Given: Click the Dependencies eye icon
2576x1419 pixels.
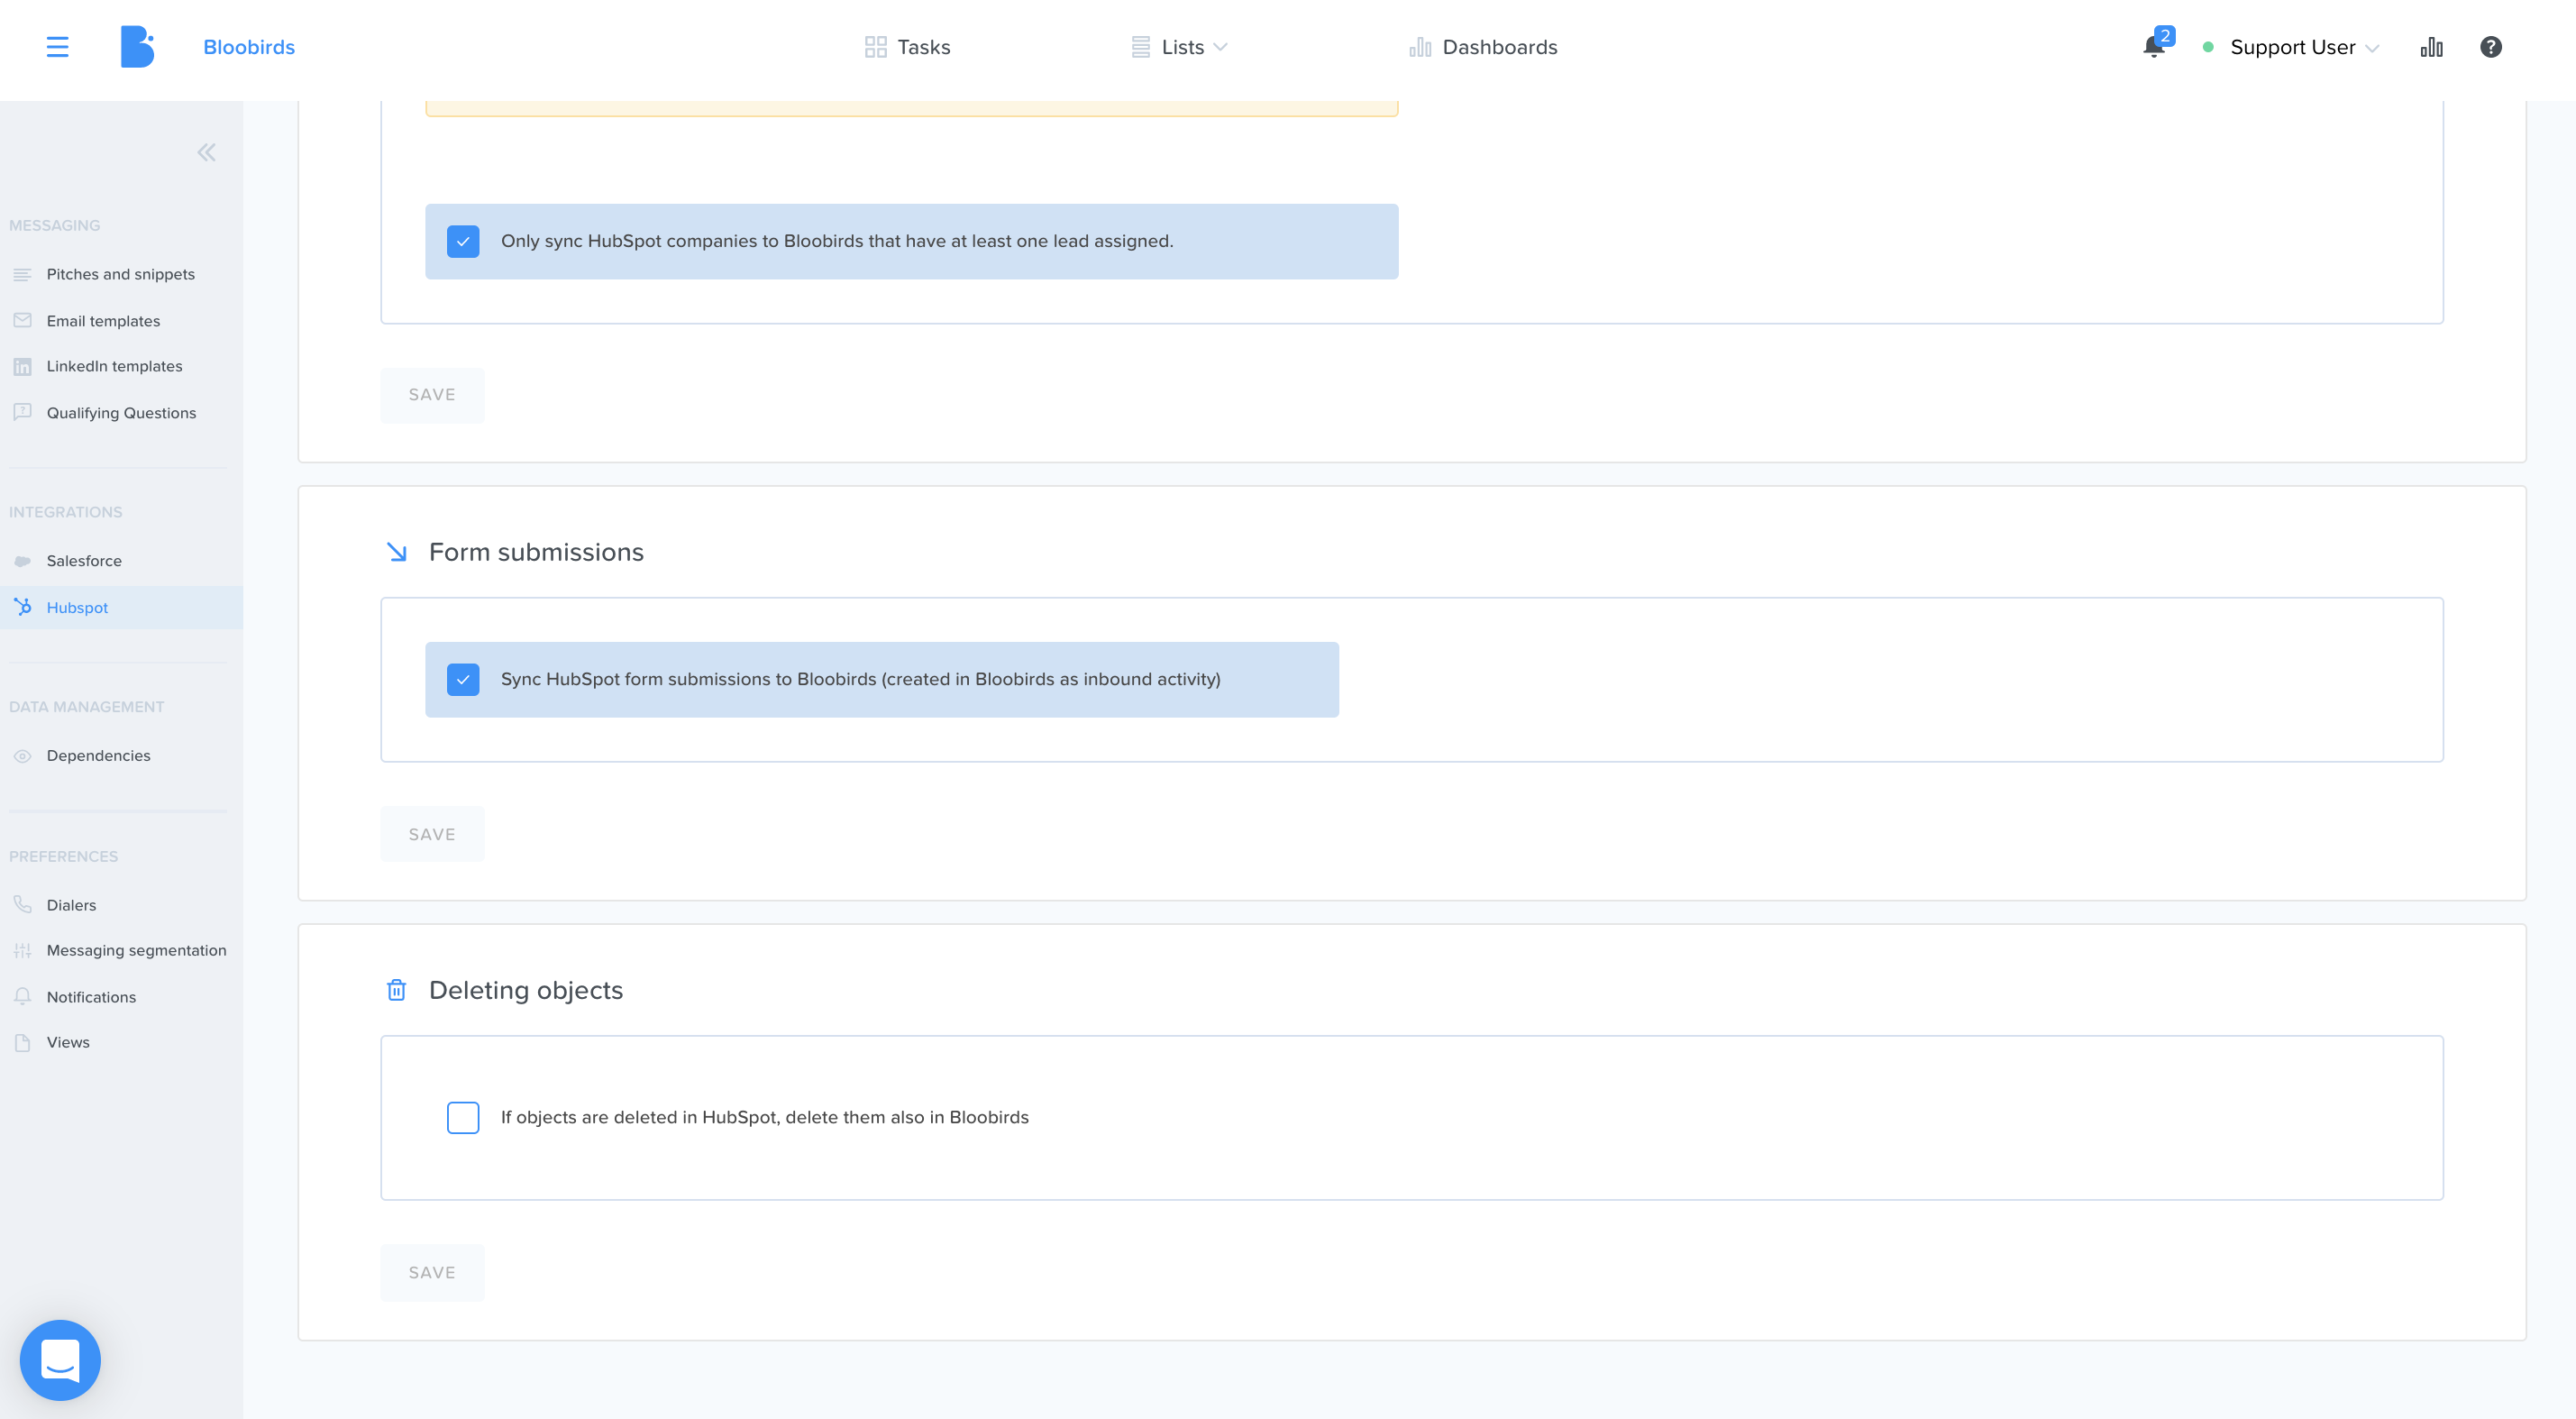Looking at the screenshot, I should pyautogui.click(x=22, y=756).
